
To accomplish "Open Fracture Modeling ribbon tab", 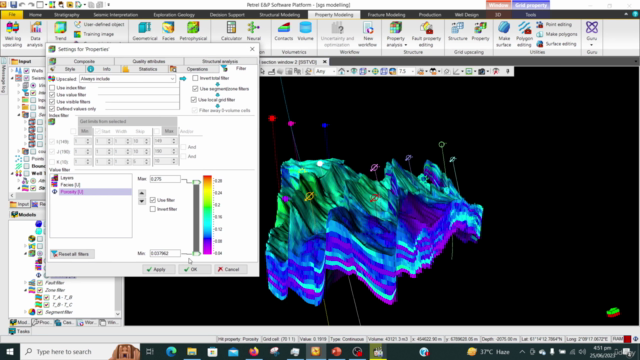I will coord(386,15).
